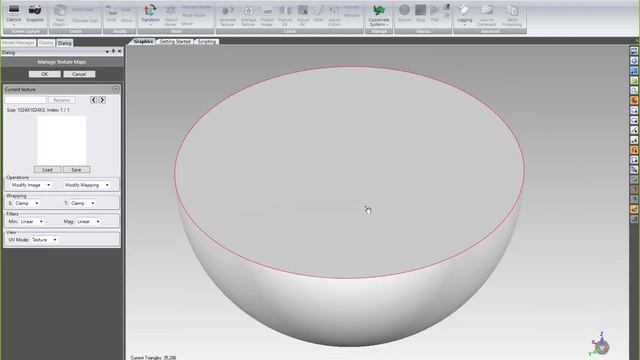Open the Logging tool
This screenshot has width=640, height=360.
(464, 15)
